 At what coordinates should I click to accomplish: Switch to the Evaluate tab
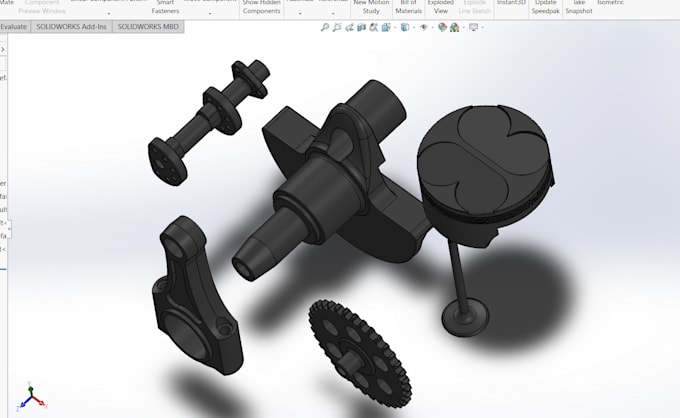click(14, 26)
